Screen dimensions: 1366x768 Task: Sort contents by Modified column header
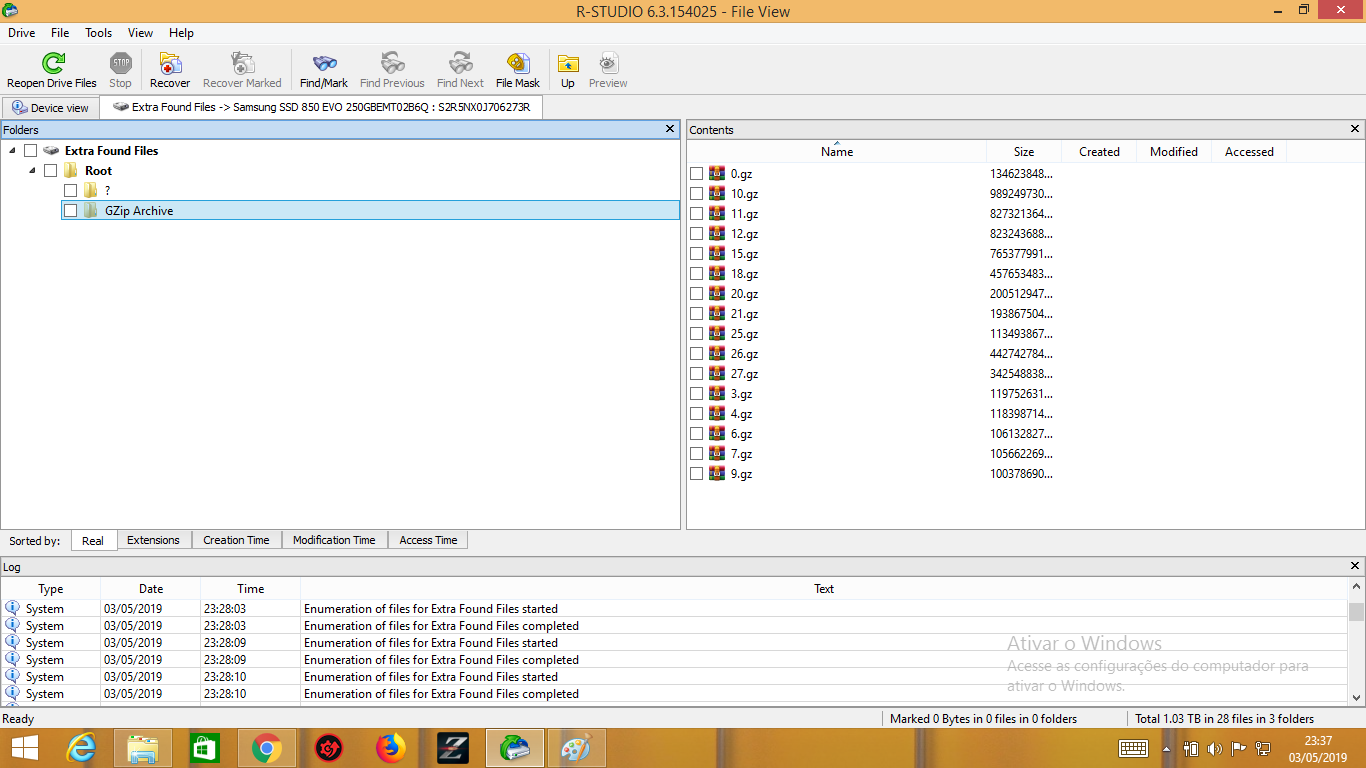(x=1174, y=152)
